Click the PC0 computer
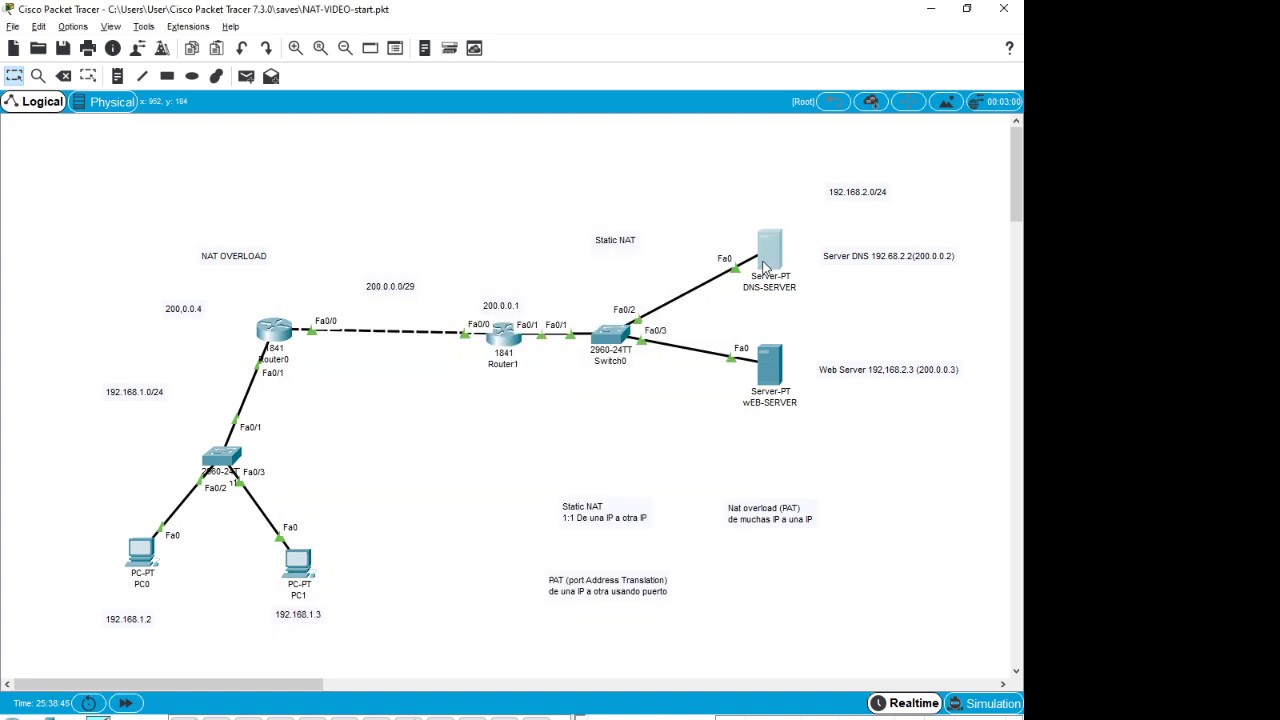 coord(141,552)
